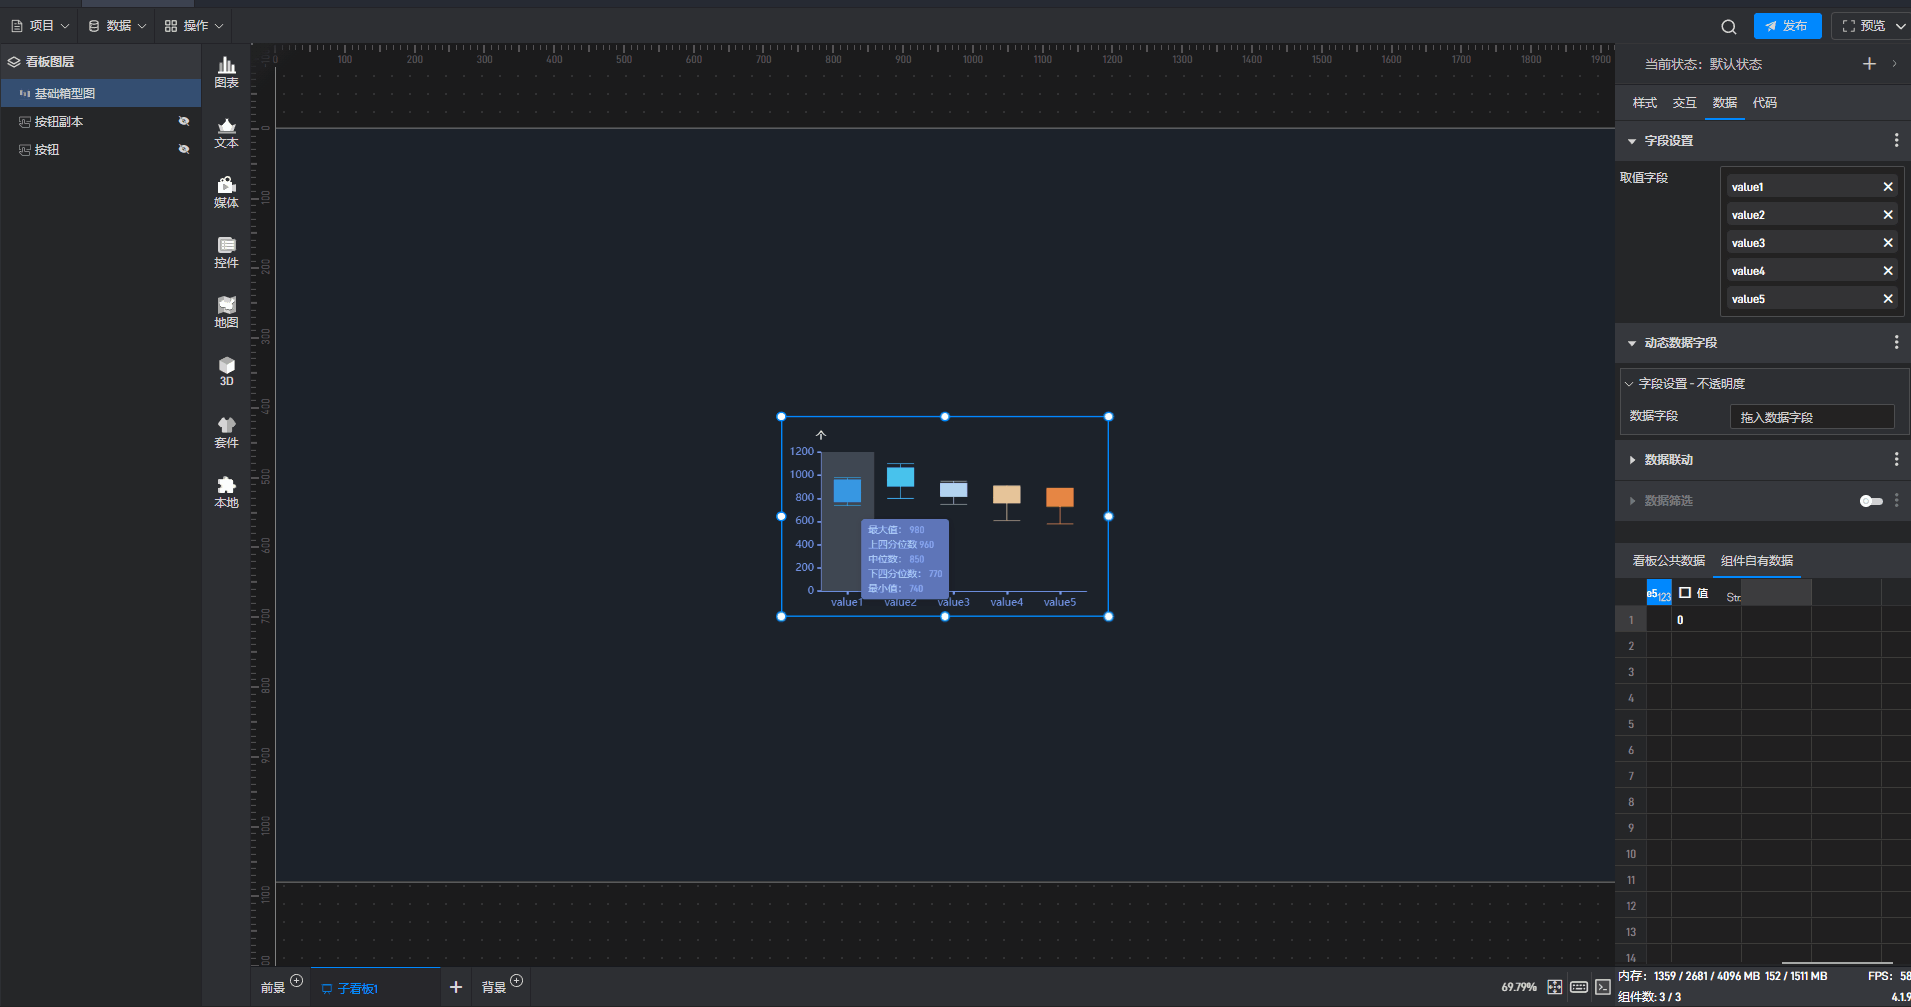Select the 基础箱型图 layer
The height and width of the screenshot is (1007, 1911).
(65, 93)
